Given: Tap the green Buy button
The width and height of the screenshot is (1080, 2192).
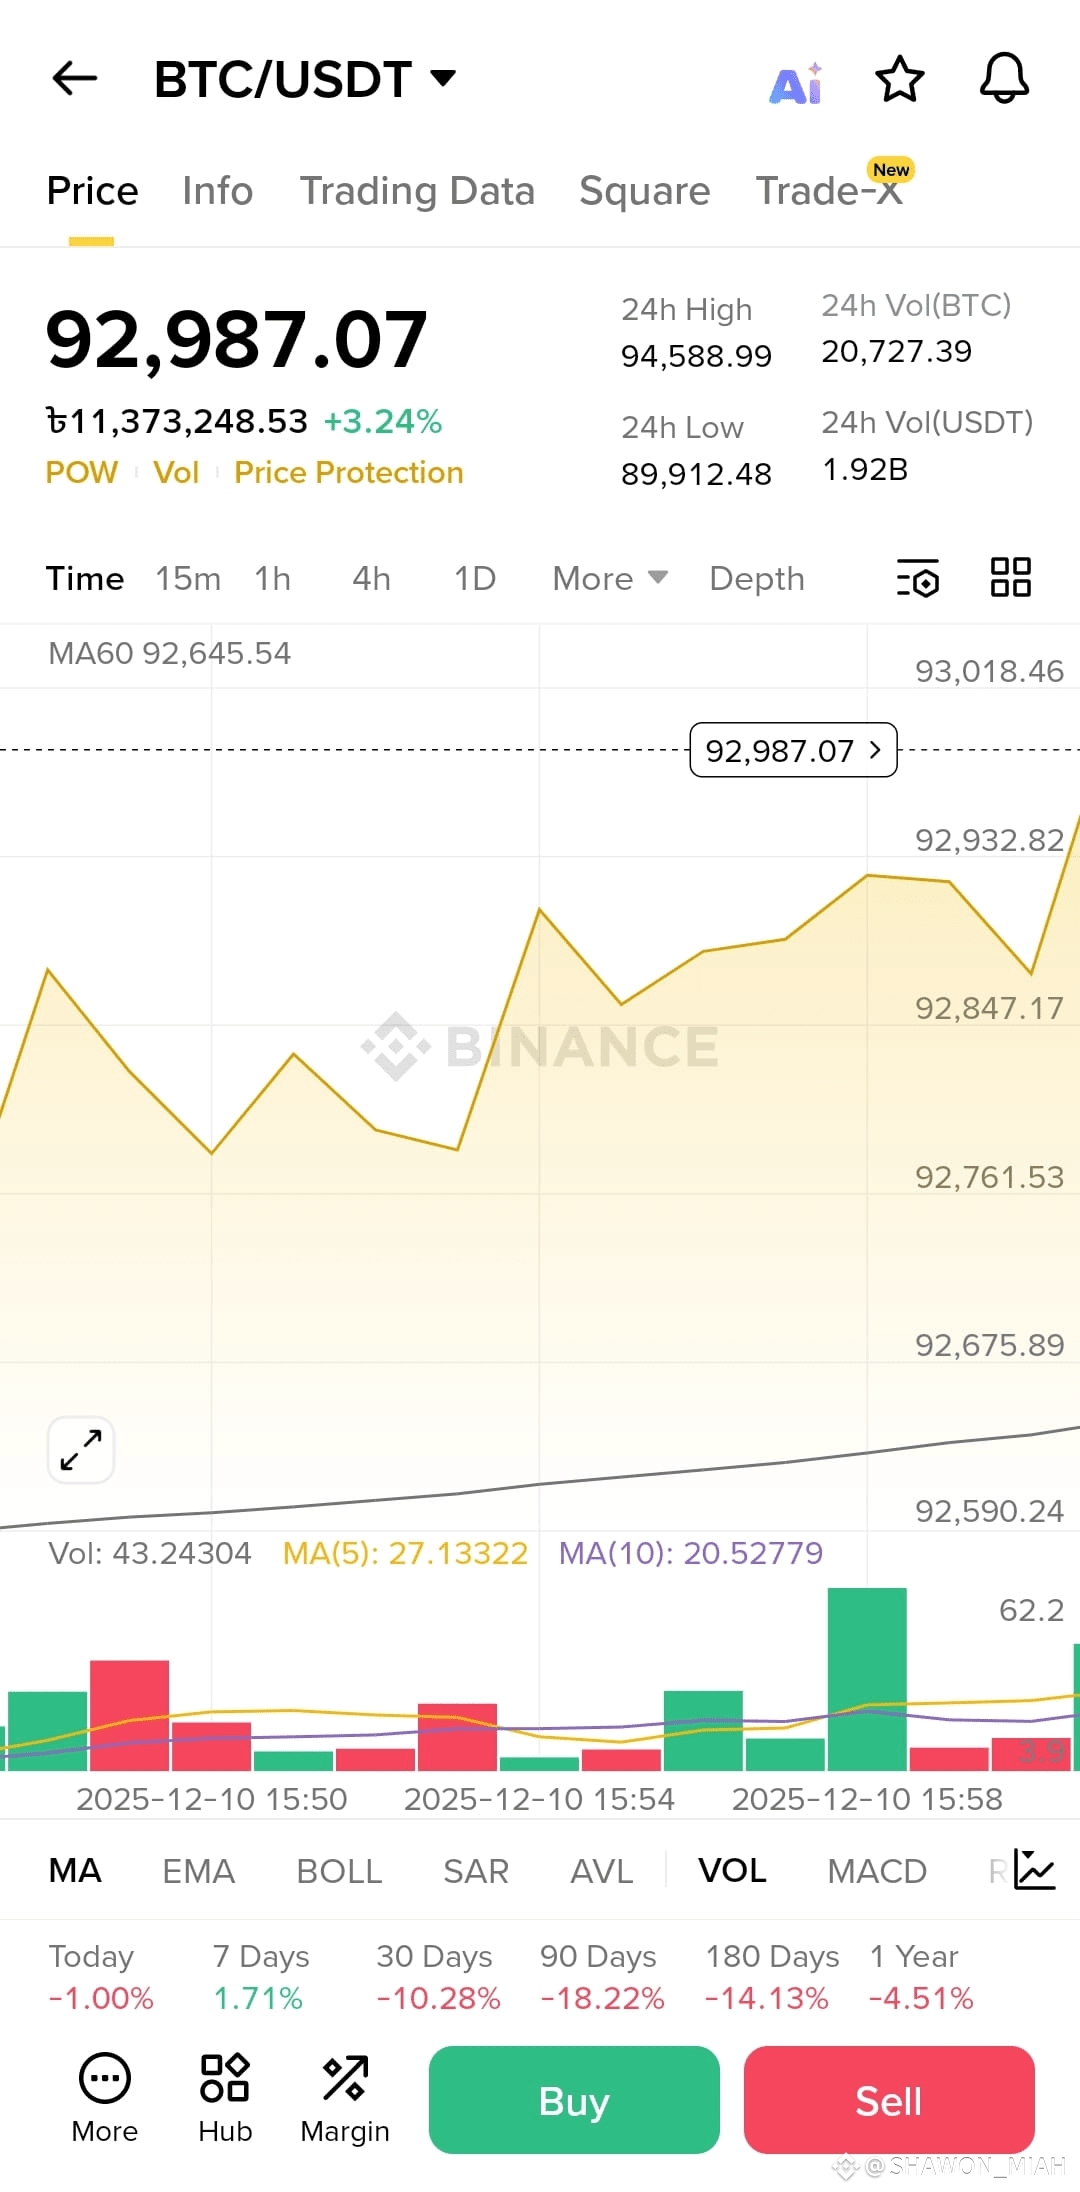Looking at the screenshot, I should point(574,2100).
